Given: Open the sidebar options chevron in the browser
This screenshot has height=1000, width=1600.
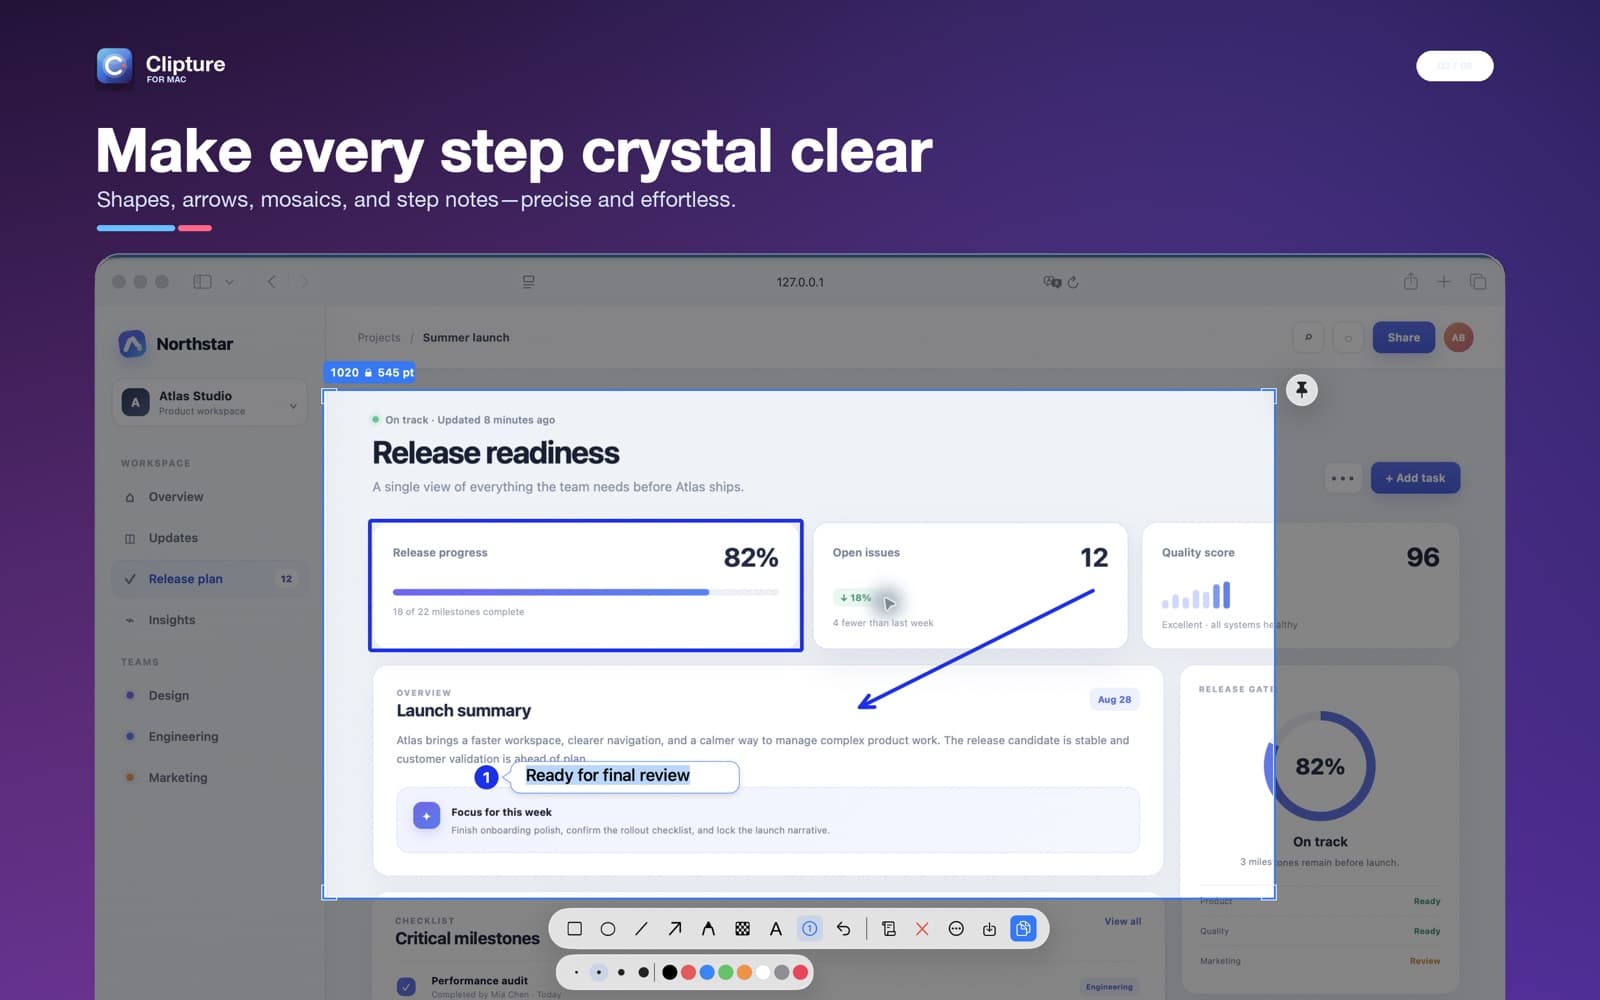Looking at the screenshot, I should point(230,282).
